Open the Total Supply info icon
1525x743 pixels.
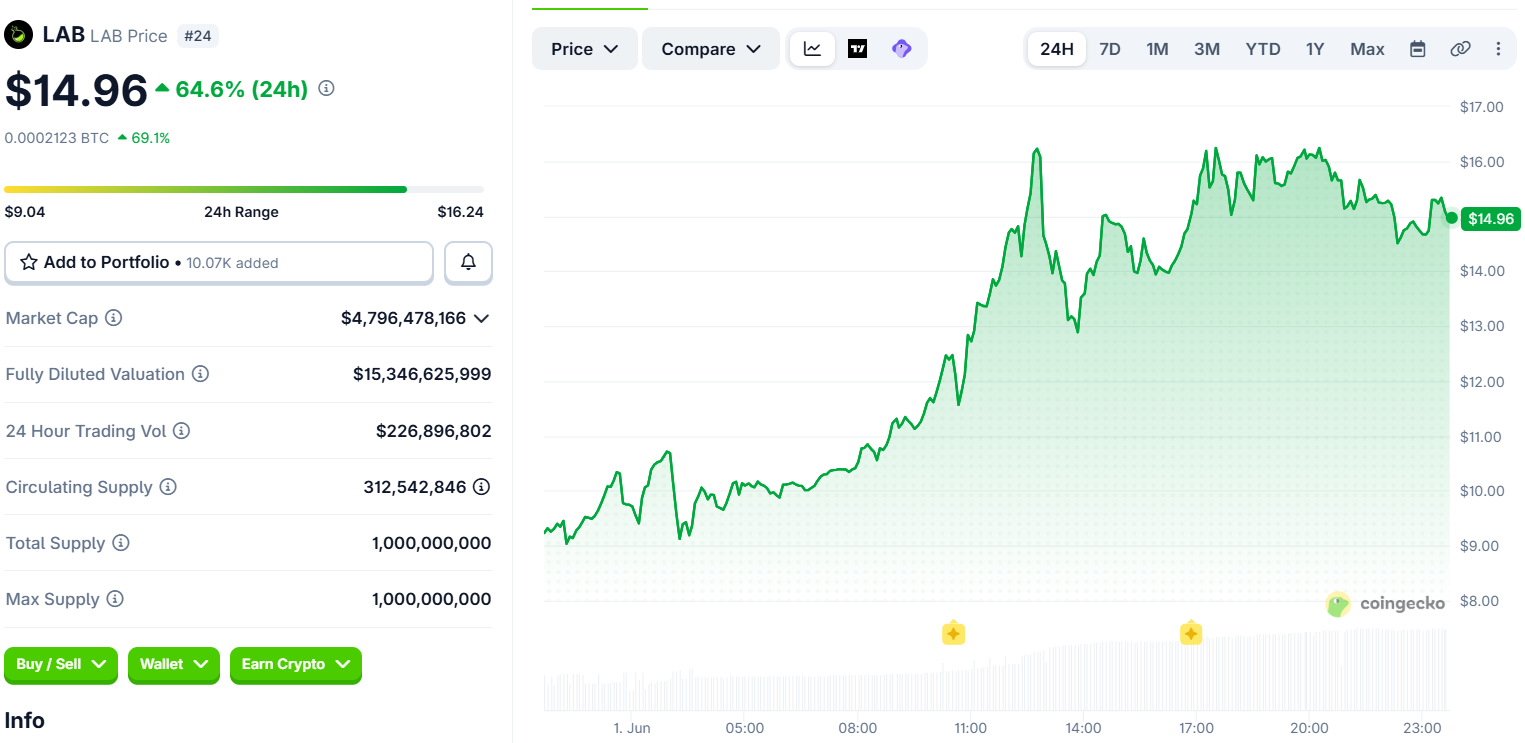(121, 543)
